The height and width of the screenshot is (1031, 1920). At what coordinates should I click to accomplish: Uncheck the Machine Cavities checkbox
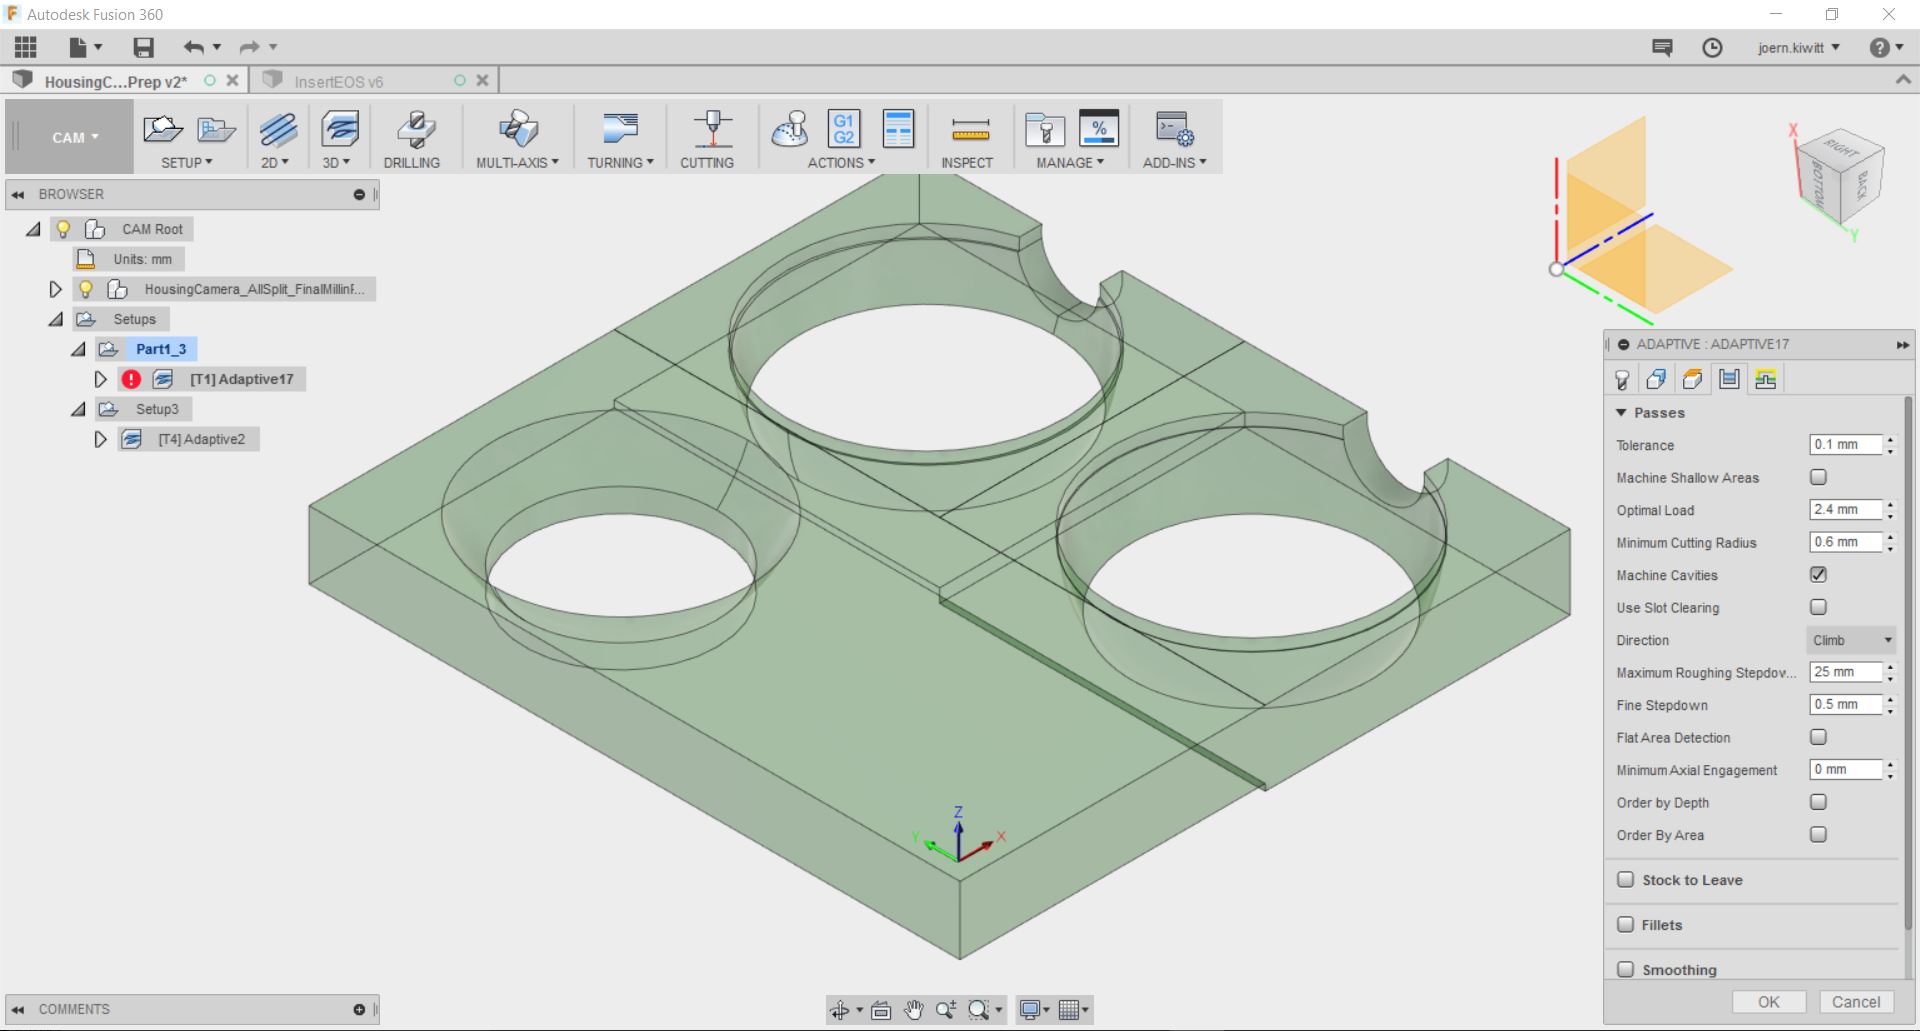pyautogui.click(x=1818, y=575)
